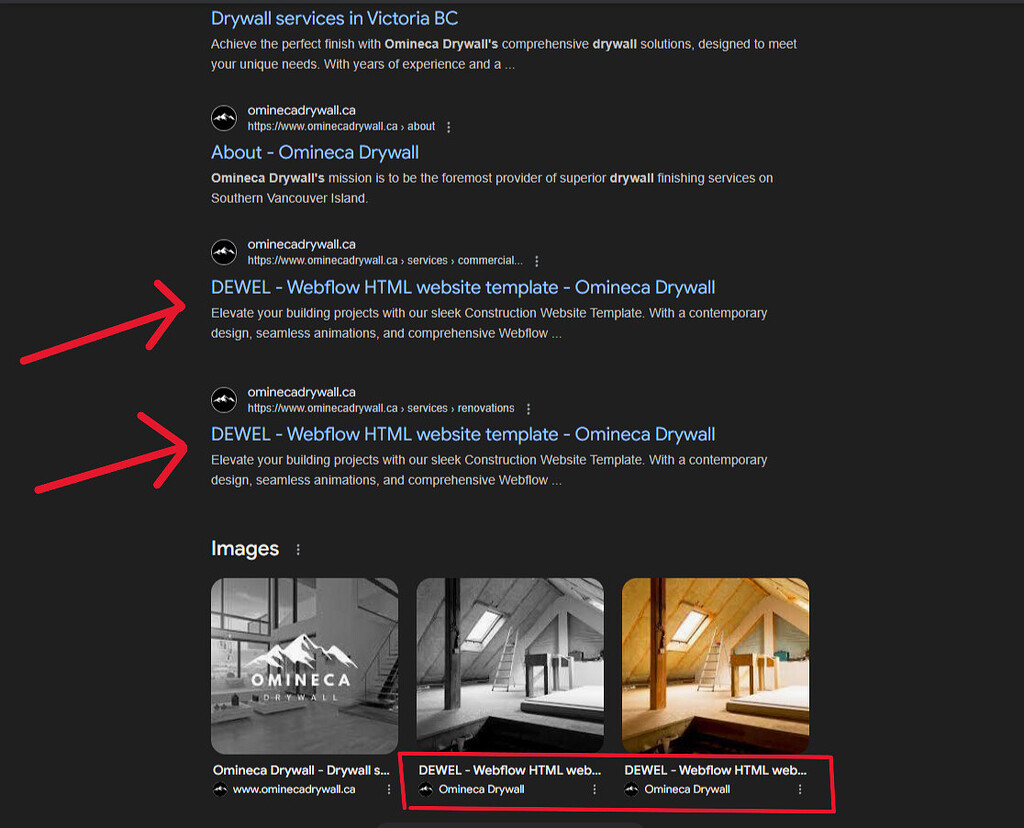Open the "About - Omineca Drywall" link
The image size is (1024, 828).
point(315,151)
